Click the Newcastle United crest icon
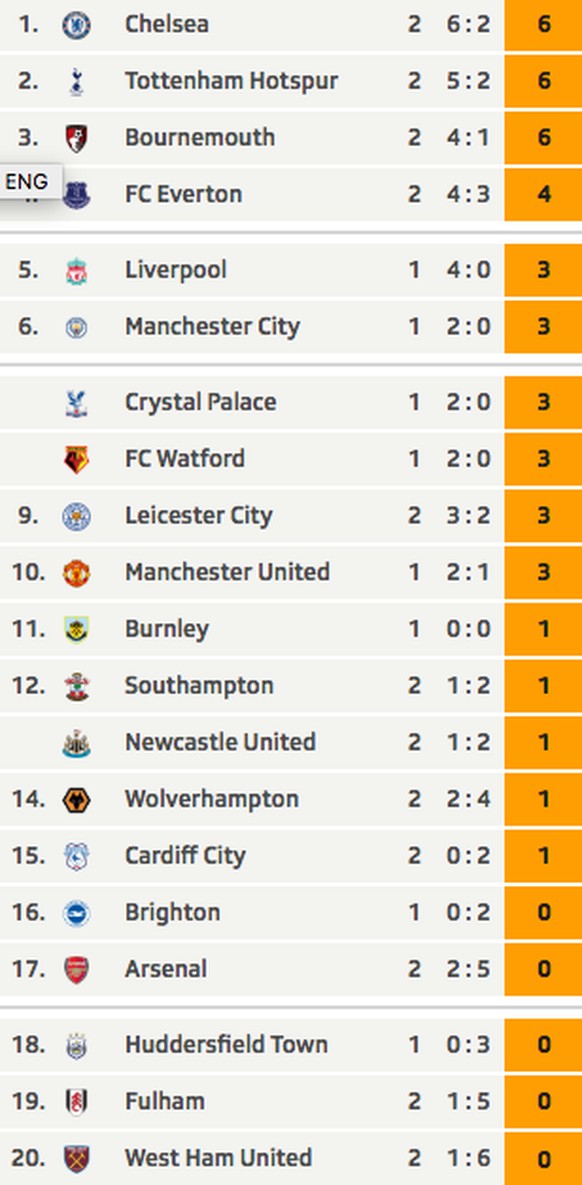 [76, 743]
